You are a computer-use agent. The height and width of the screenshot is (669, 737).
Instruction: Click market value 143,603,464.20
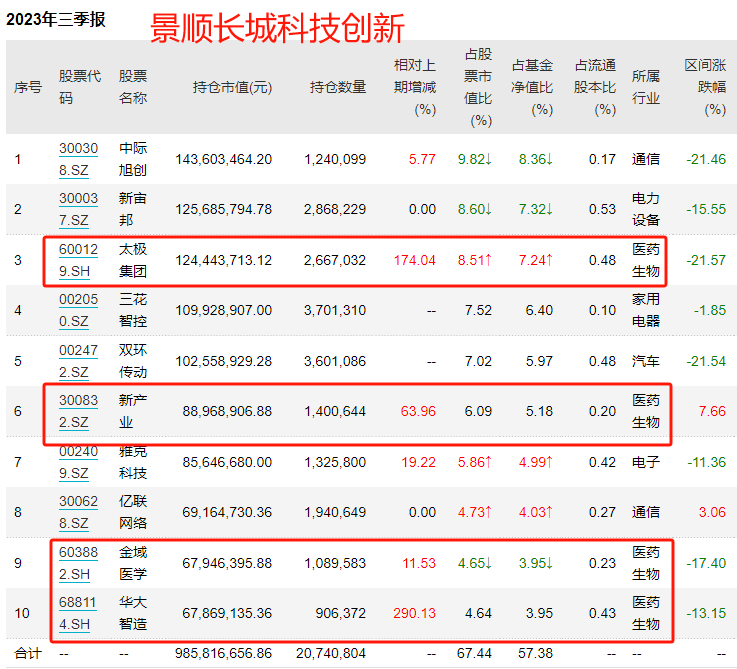224,159
